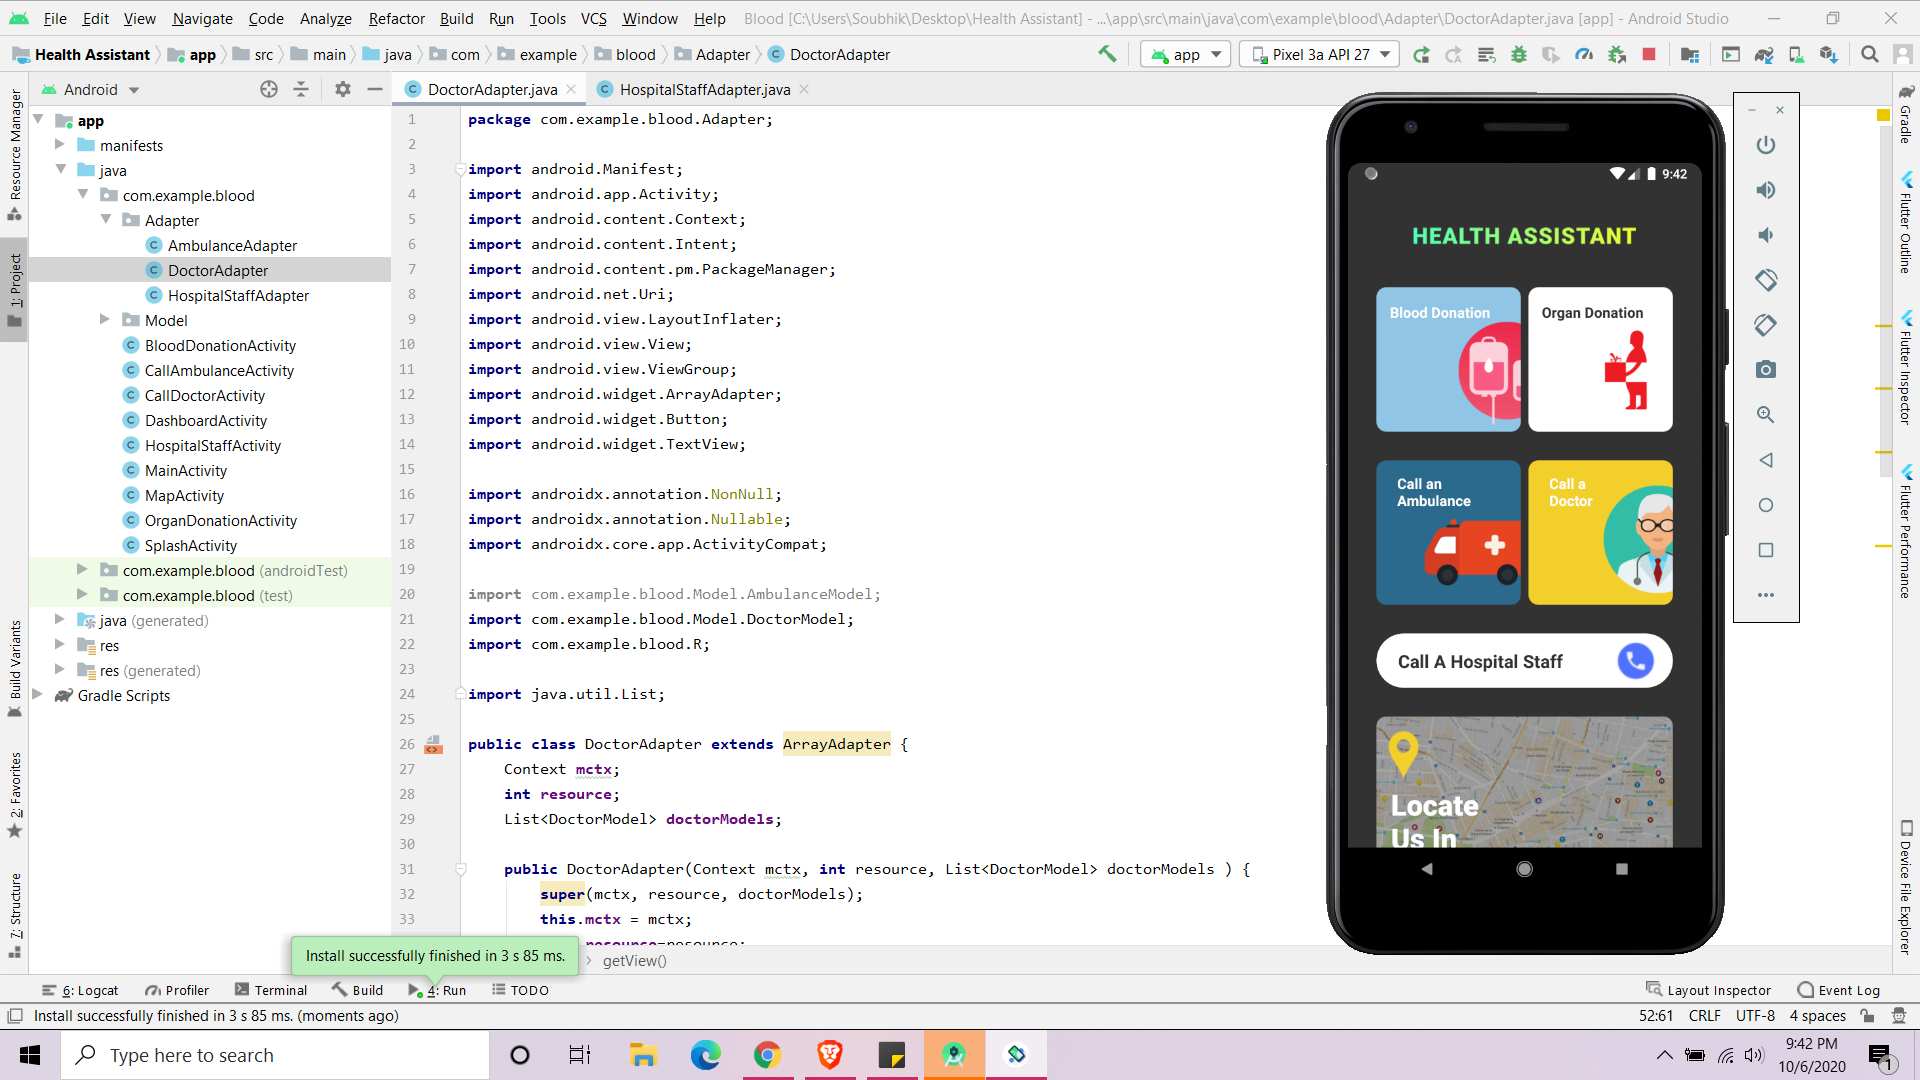This screenshot has width=1920, height=1080.
Task: Open the run configuration 'app' dropdown
Action: 1186,55
